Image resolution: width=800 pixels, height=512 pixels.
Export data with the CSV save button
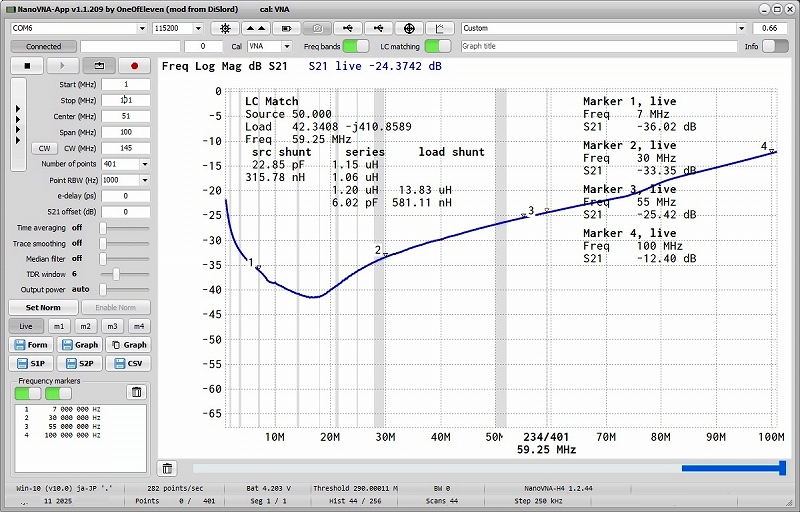pos(130,363)
